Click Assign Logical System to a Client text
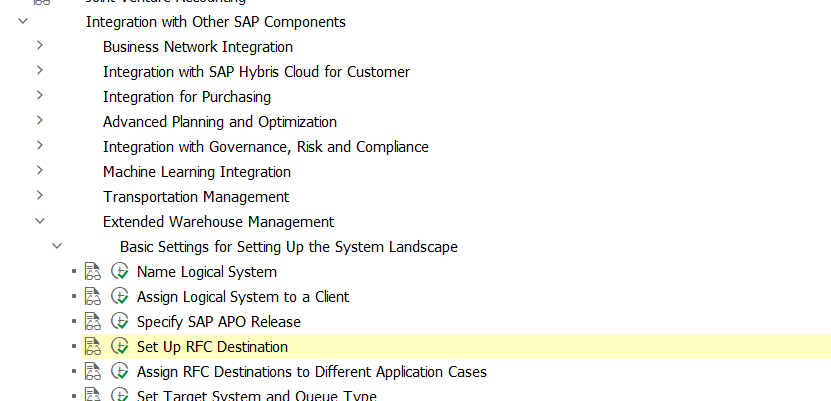The height and width of the screenshot is (401, 831). point(243,297)
